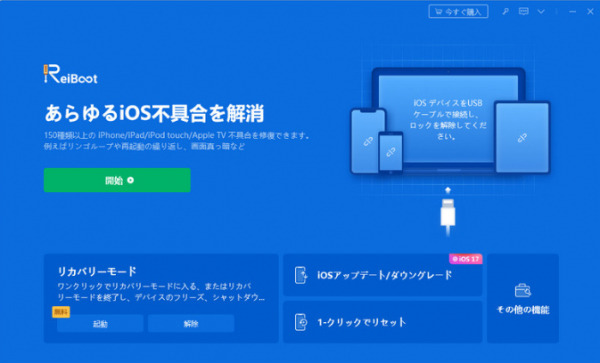Image resolution: width=600 pixels, height=363 pixels.
Task: Click the key registration icon
Action: pos(505,11)
